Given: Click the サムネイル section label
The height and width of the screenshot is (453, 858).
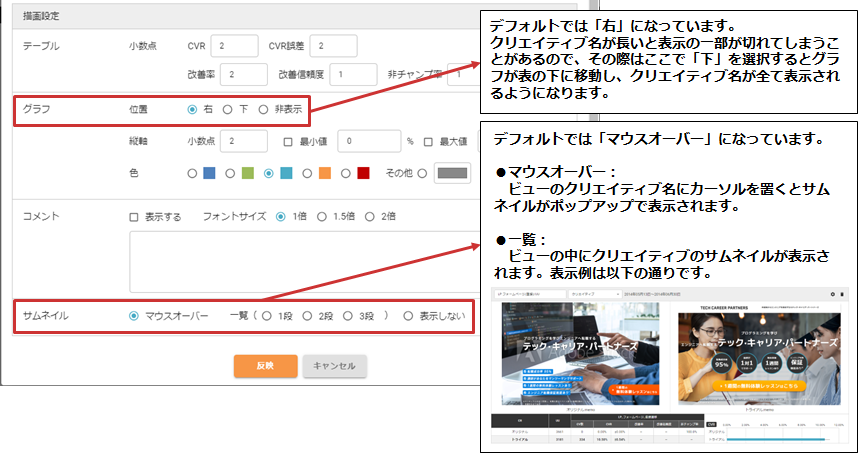Looking at the screenshot, I should click(45, 316).
